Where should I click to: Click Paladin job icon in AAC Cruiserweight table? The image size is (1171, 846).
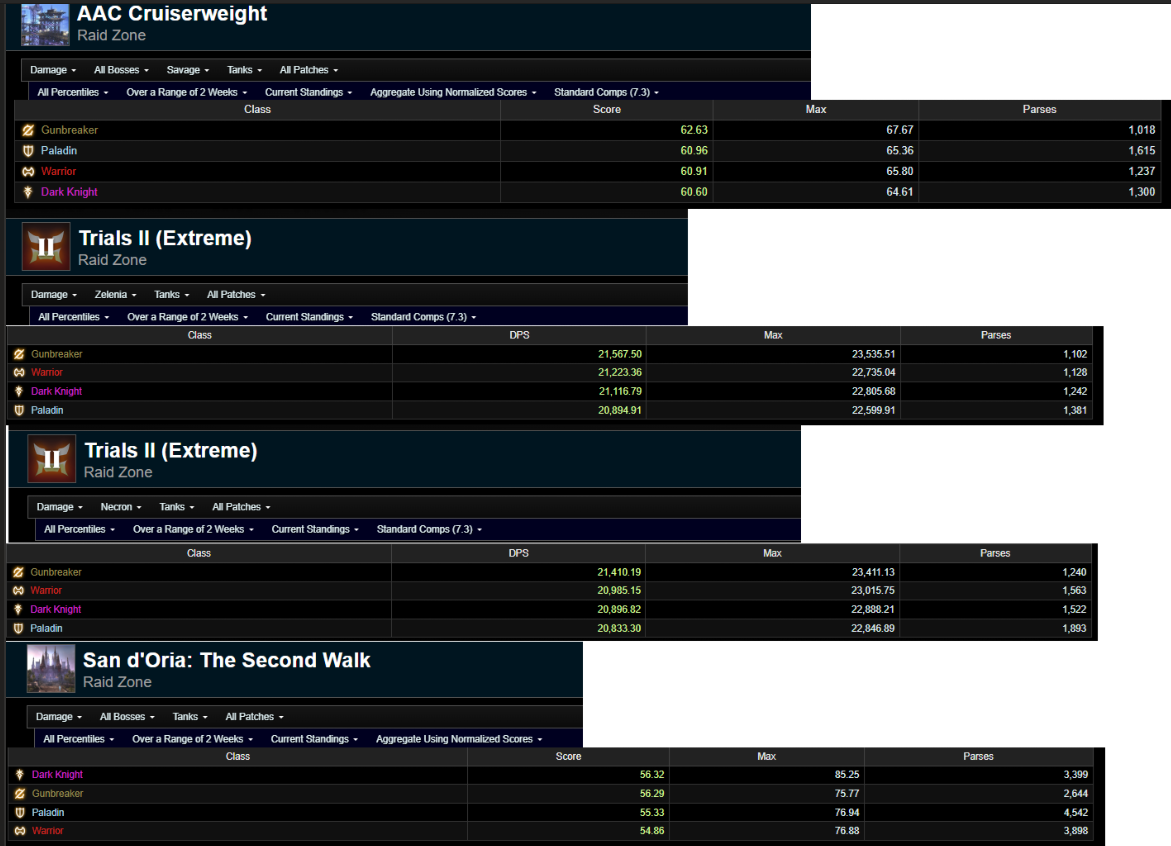28,151
